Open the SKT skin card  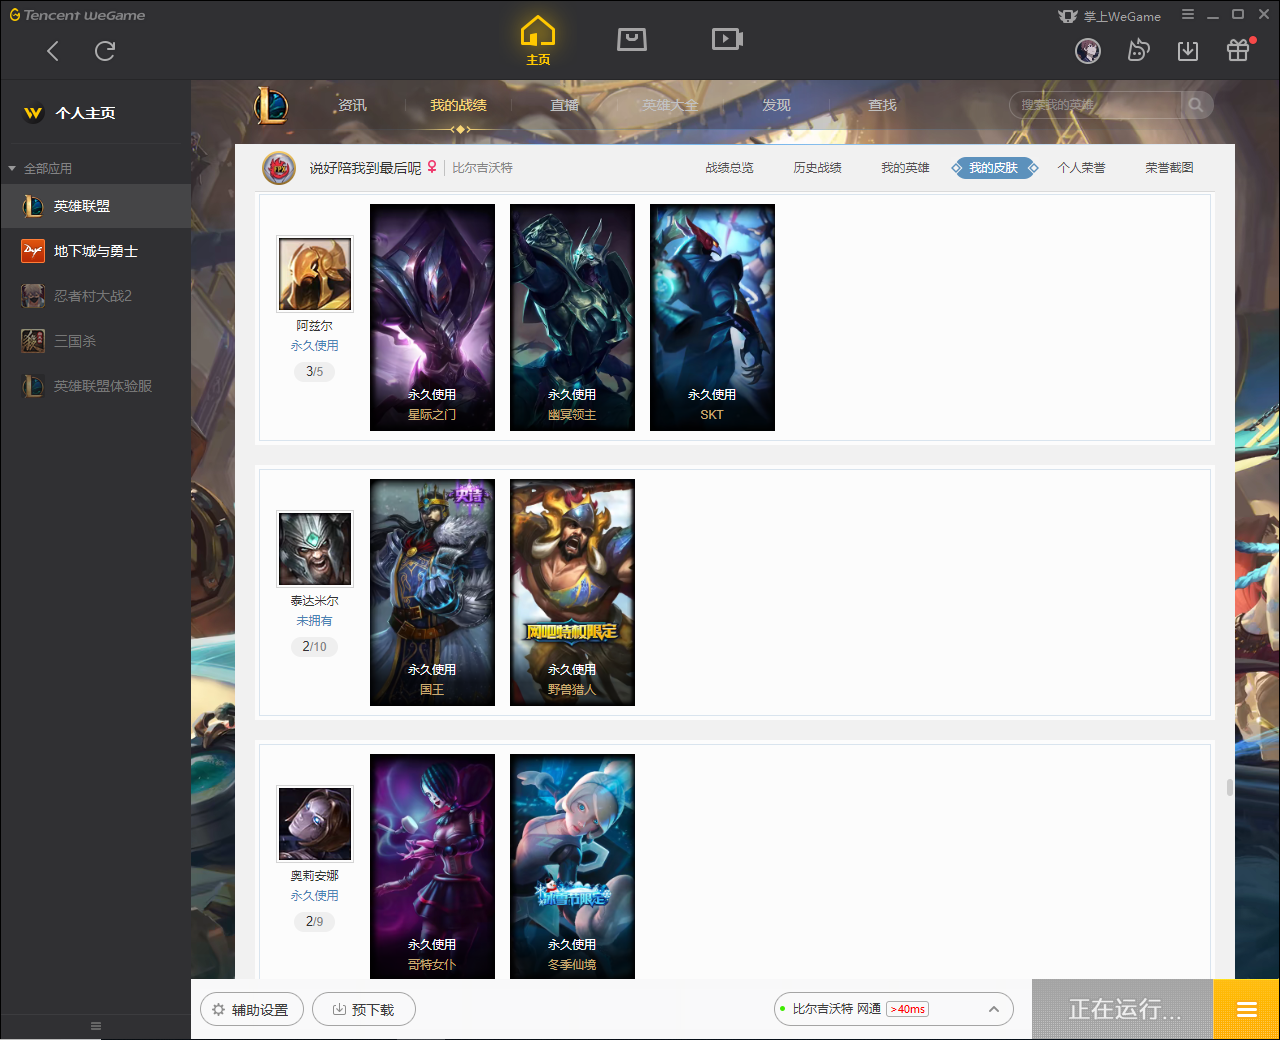(x=712, y=318)
